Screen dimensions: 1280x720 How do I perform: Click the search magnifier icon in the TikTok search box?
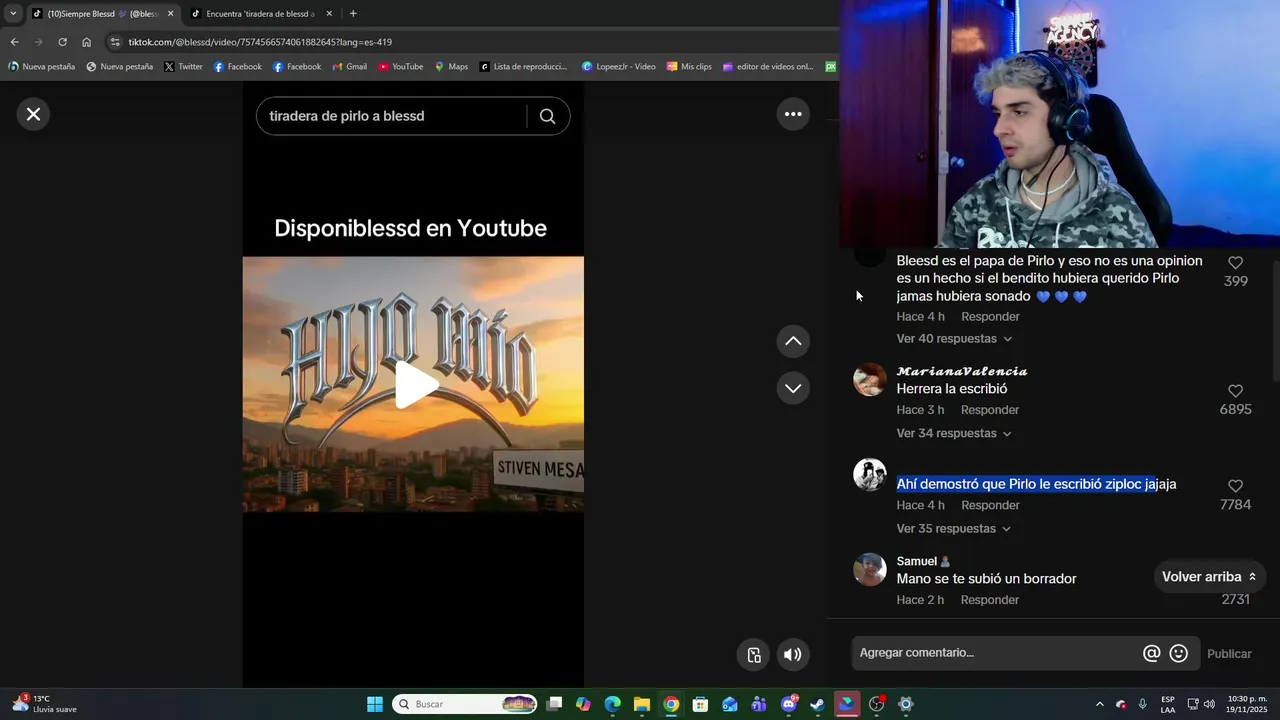(x=547, y=116)
